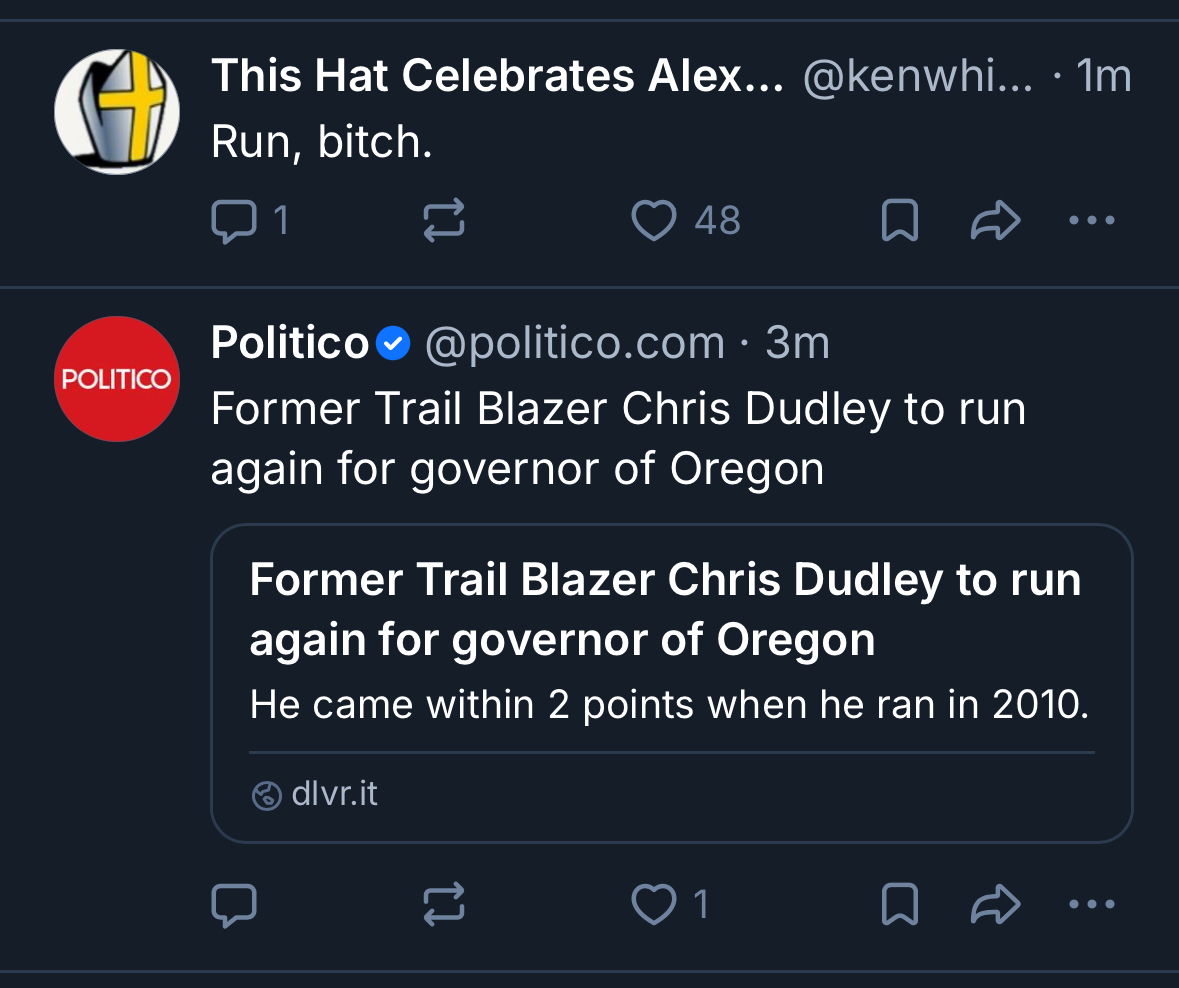
Task: Share the "Run, bitch." post
Action: [x=996, y=221]
